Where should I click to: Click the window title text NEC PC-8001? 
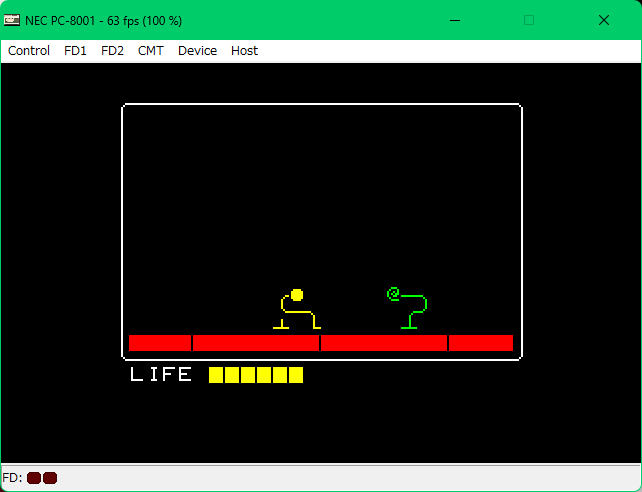60,21
